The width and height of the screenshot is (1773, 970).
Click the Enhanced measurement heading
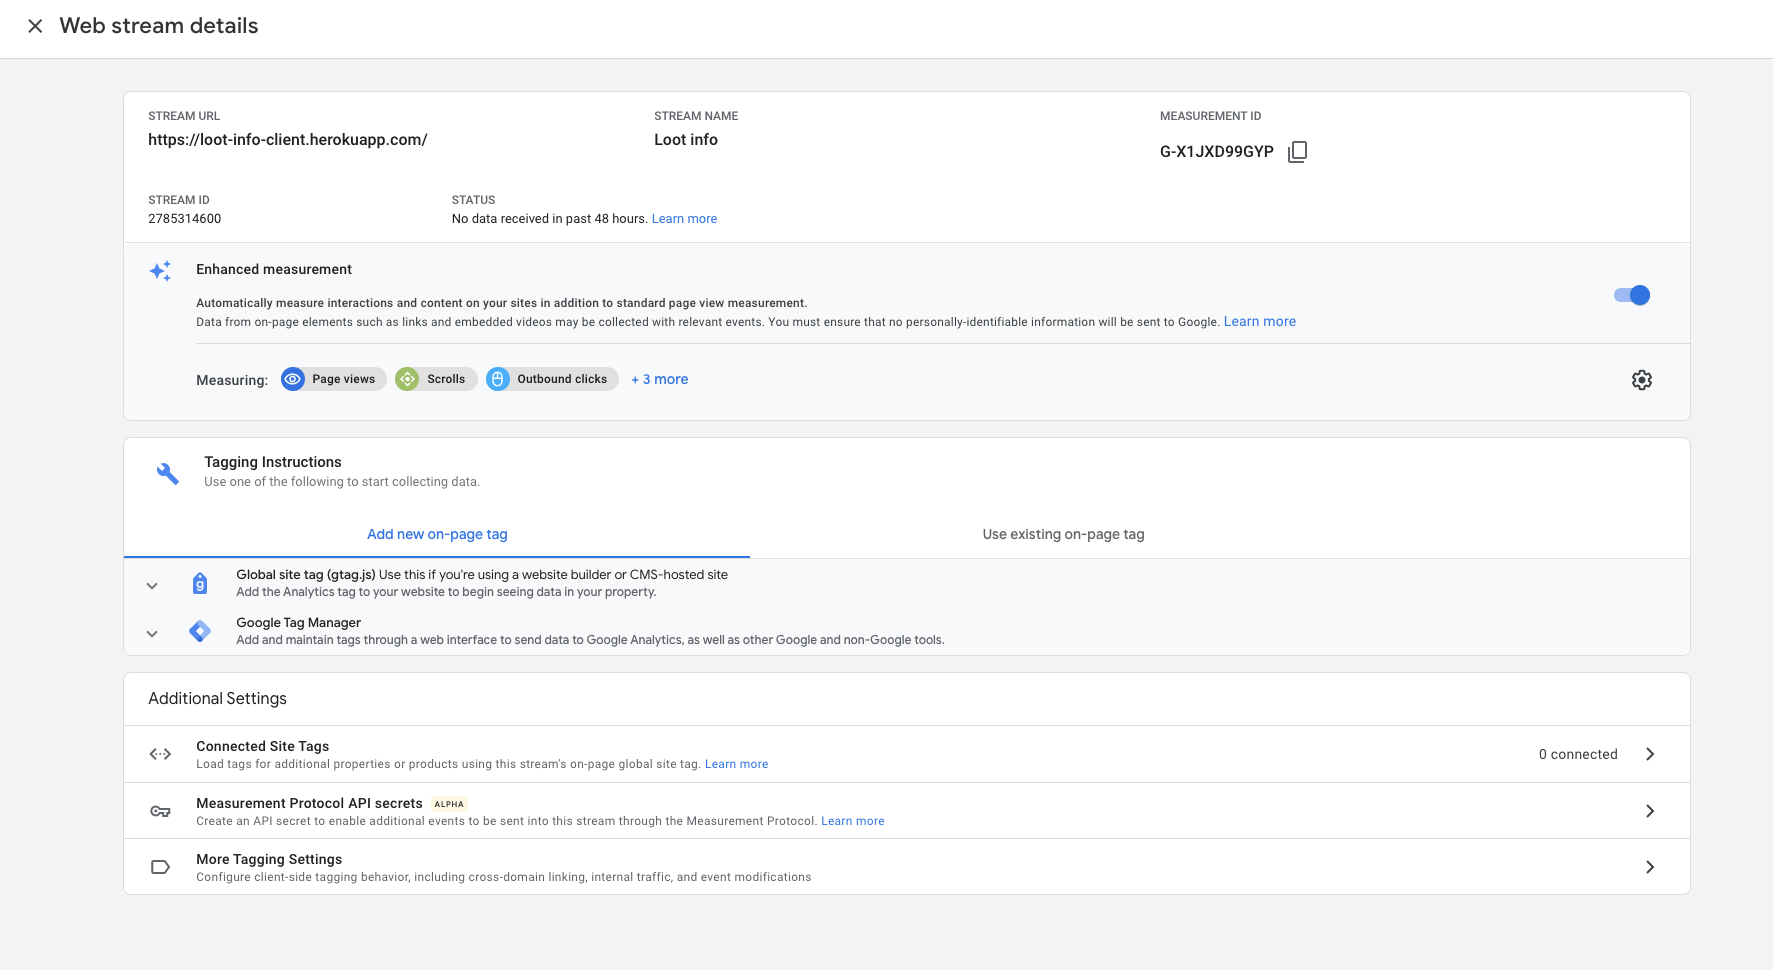tap(274, 269)
